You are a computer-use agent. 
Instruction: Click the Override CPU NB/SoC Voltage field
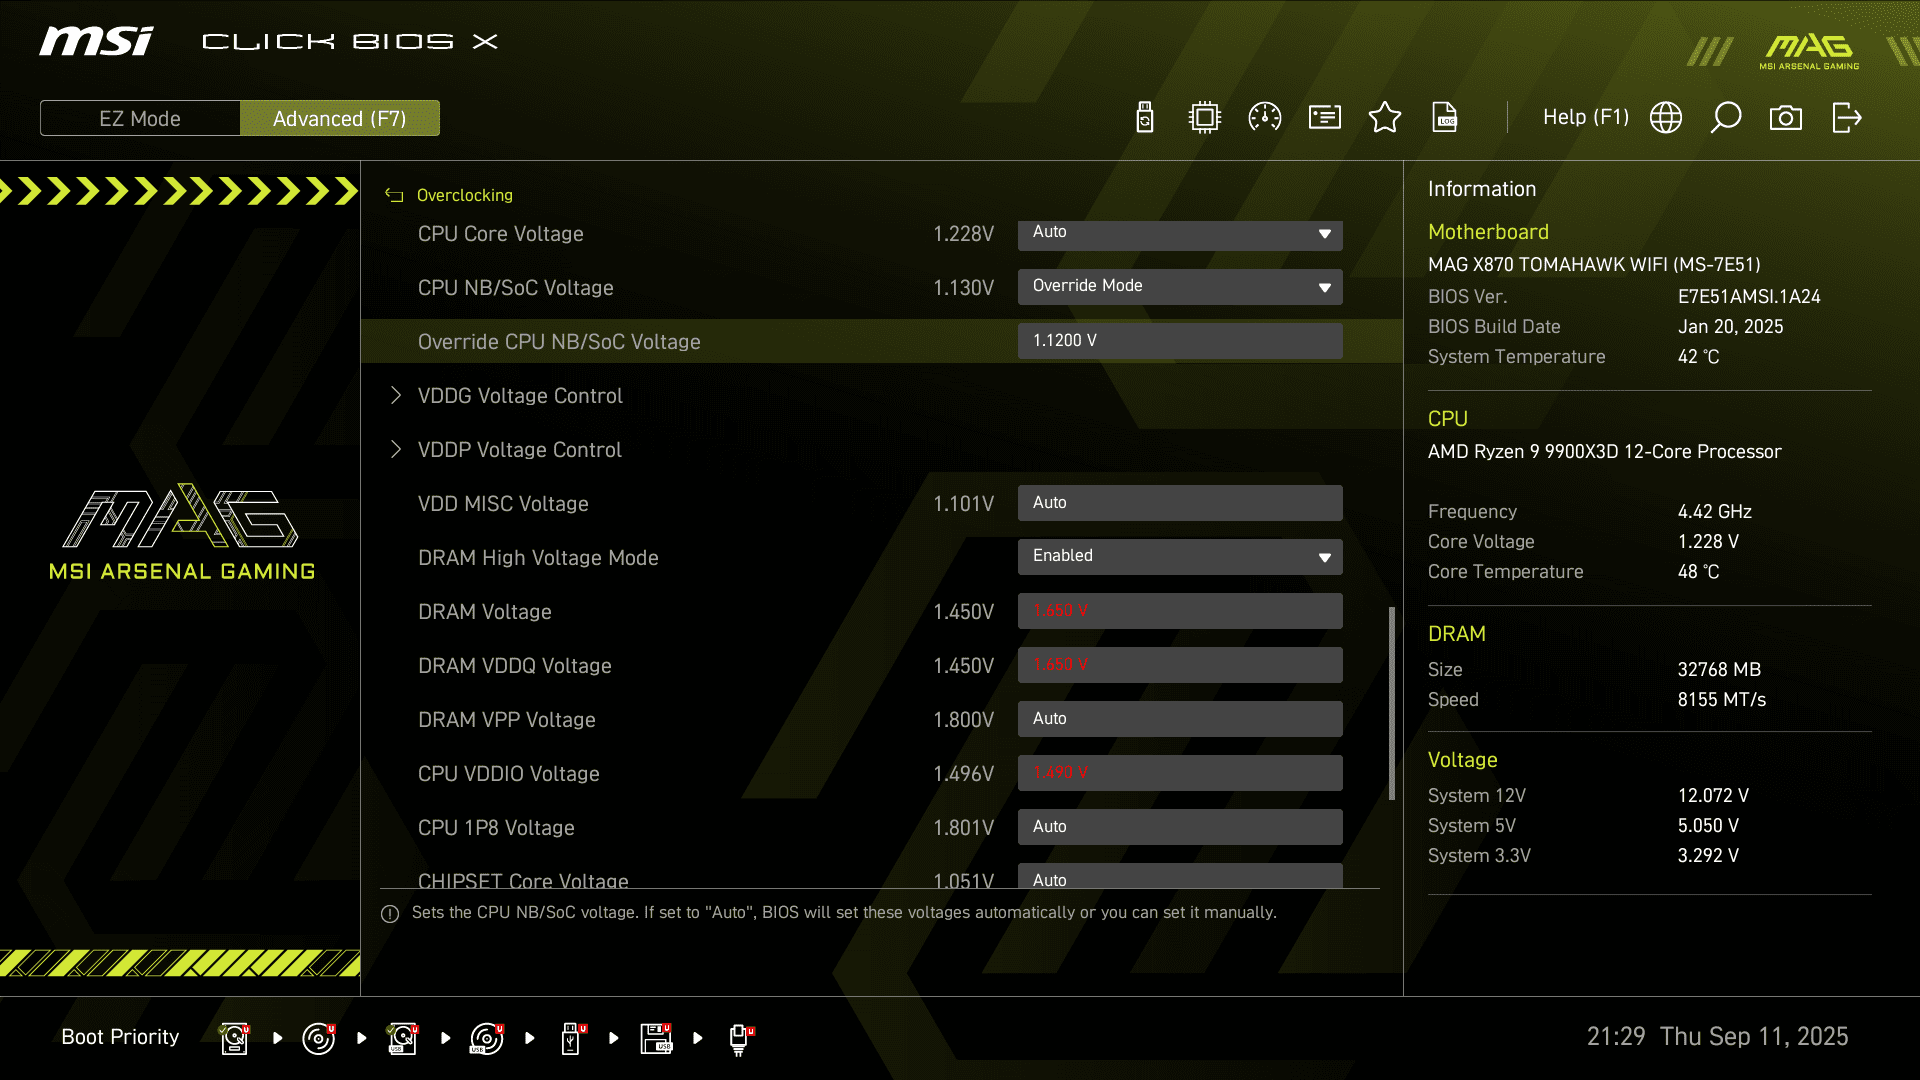1180,341
